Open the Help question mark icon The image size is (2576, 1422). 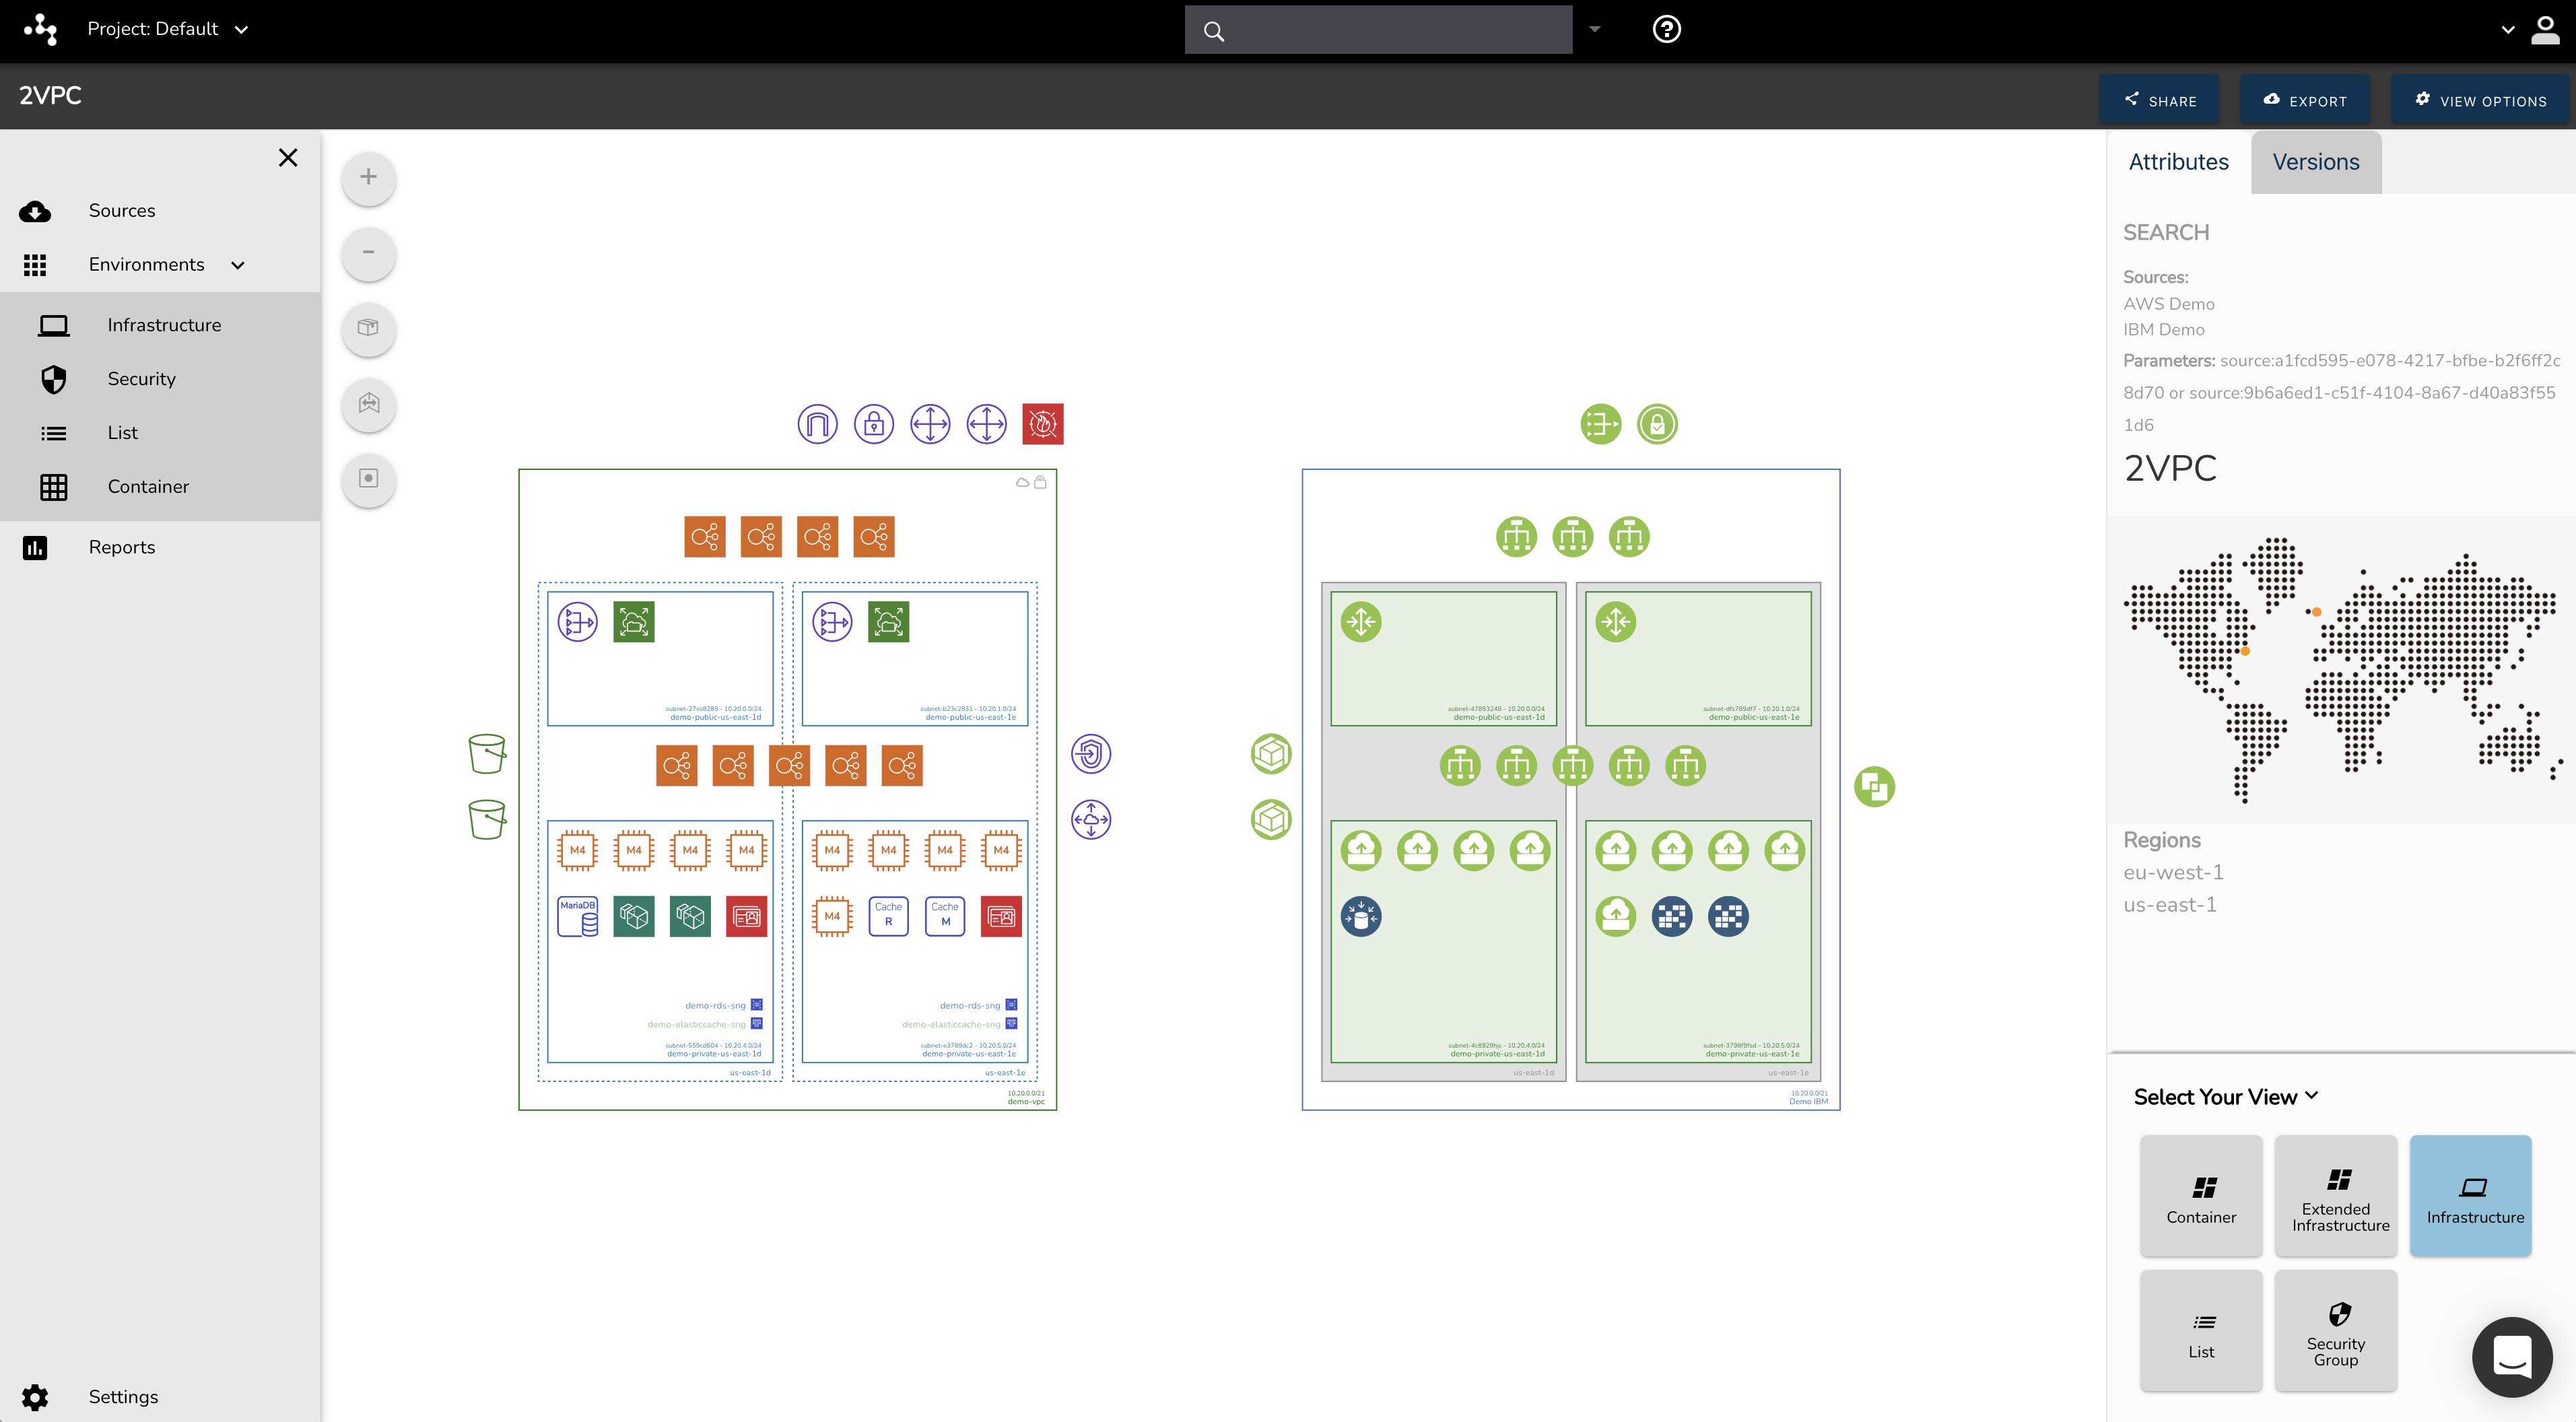click(1665, 29)
